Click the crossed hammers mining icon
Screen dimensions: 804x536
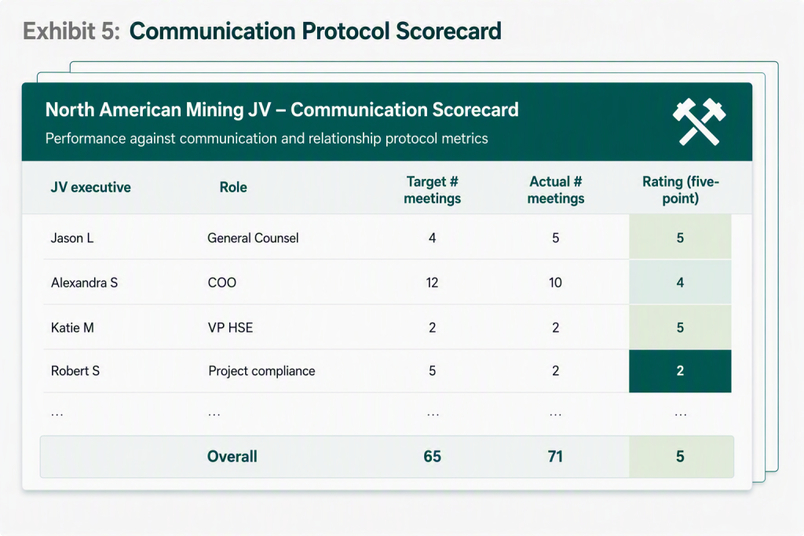(699, 122)
